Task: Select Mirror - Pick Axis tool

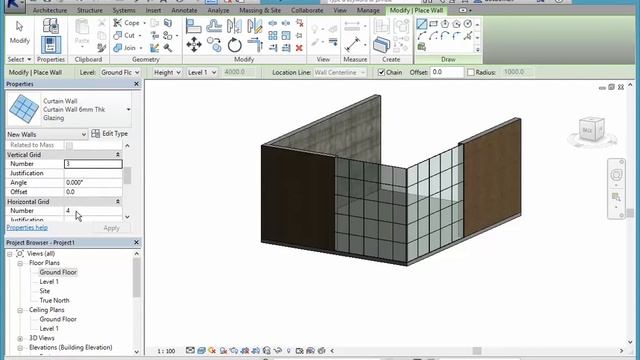Action: click(x=234, y=26)
